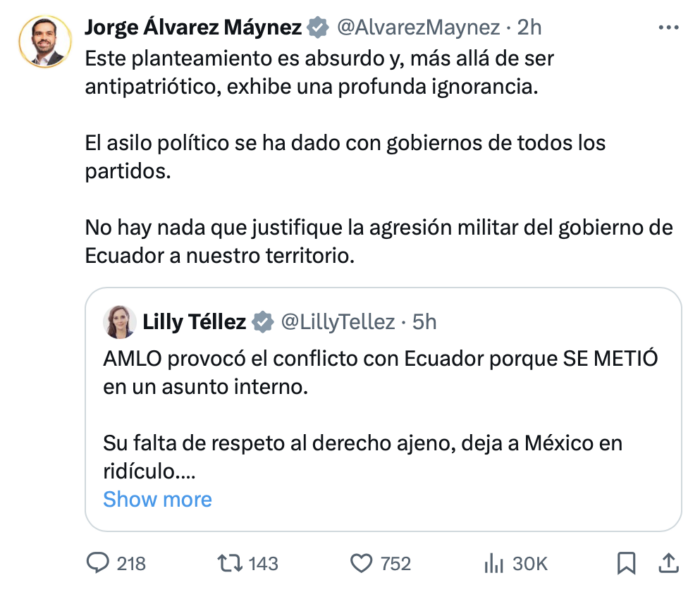Open the three-dot more options menu
The image size is (700, 592).
(x=667, y=27)
